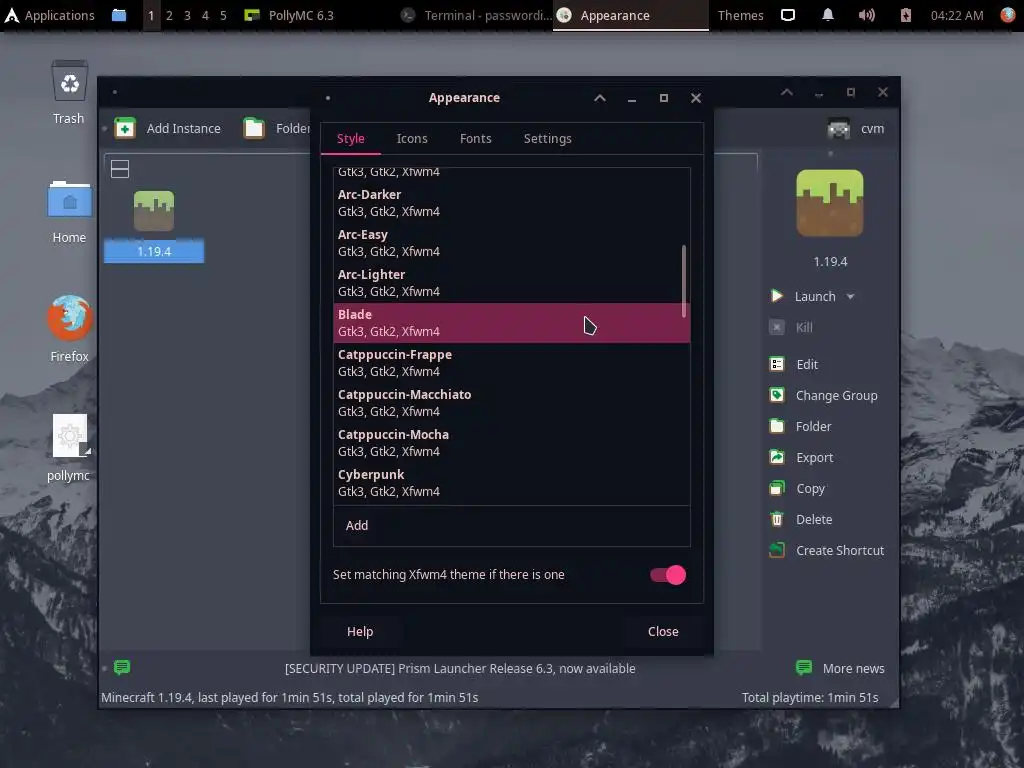Click the Launch text in PollyMC sidebar
The height and width of the screenshot is (768, 1024).
815,296
